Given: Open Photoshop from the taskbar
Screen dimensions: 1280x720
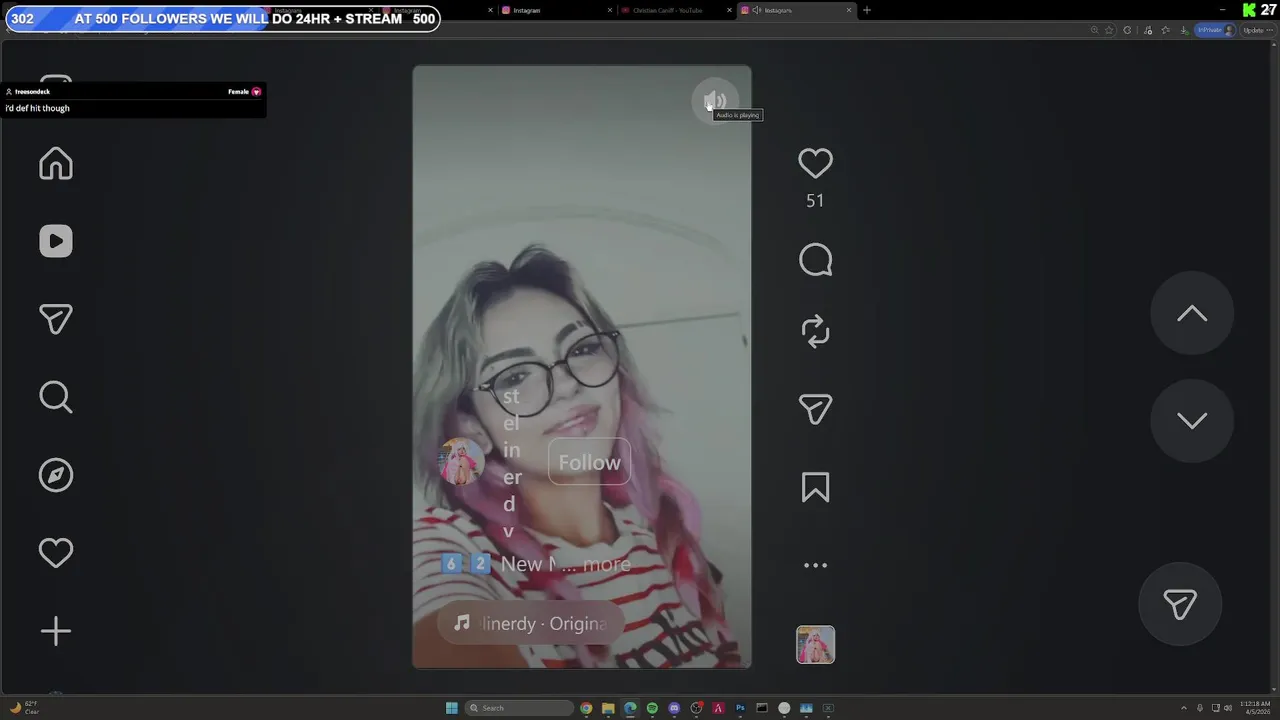Looking at the screenshot, I should (x=740, y=708).
